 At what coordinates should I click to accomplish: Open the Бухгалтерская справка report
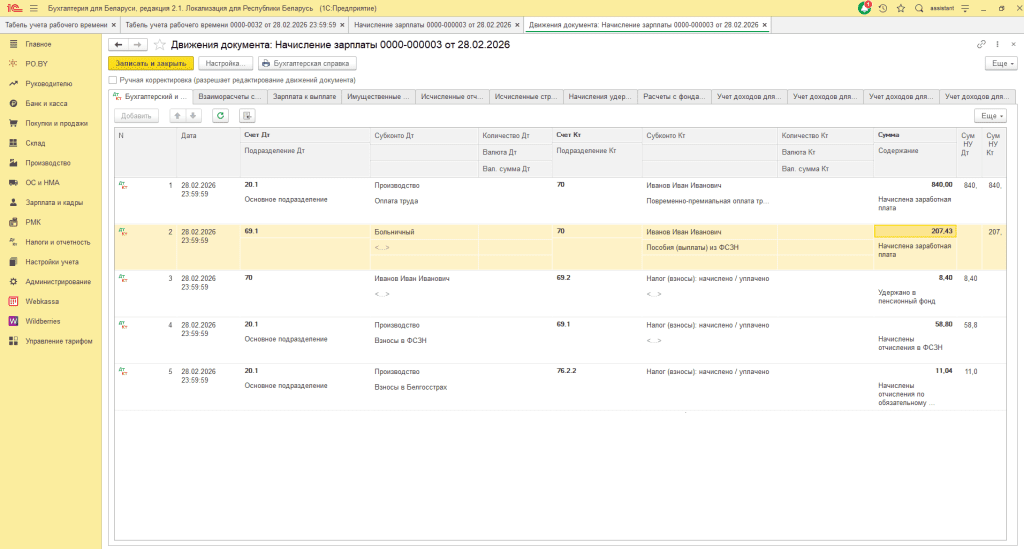(x=308, y=62)
